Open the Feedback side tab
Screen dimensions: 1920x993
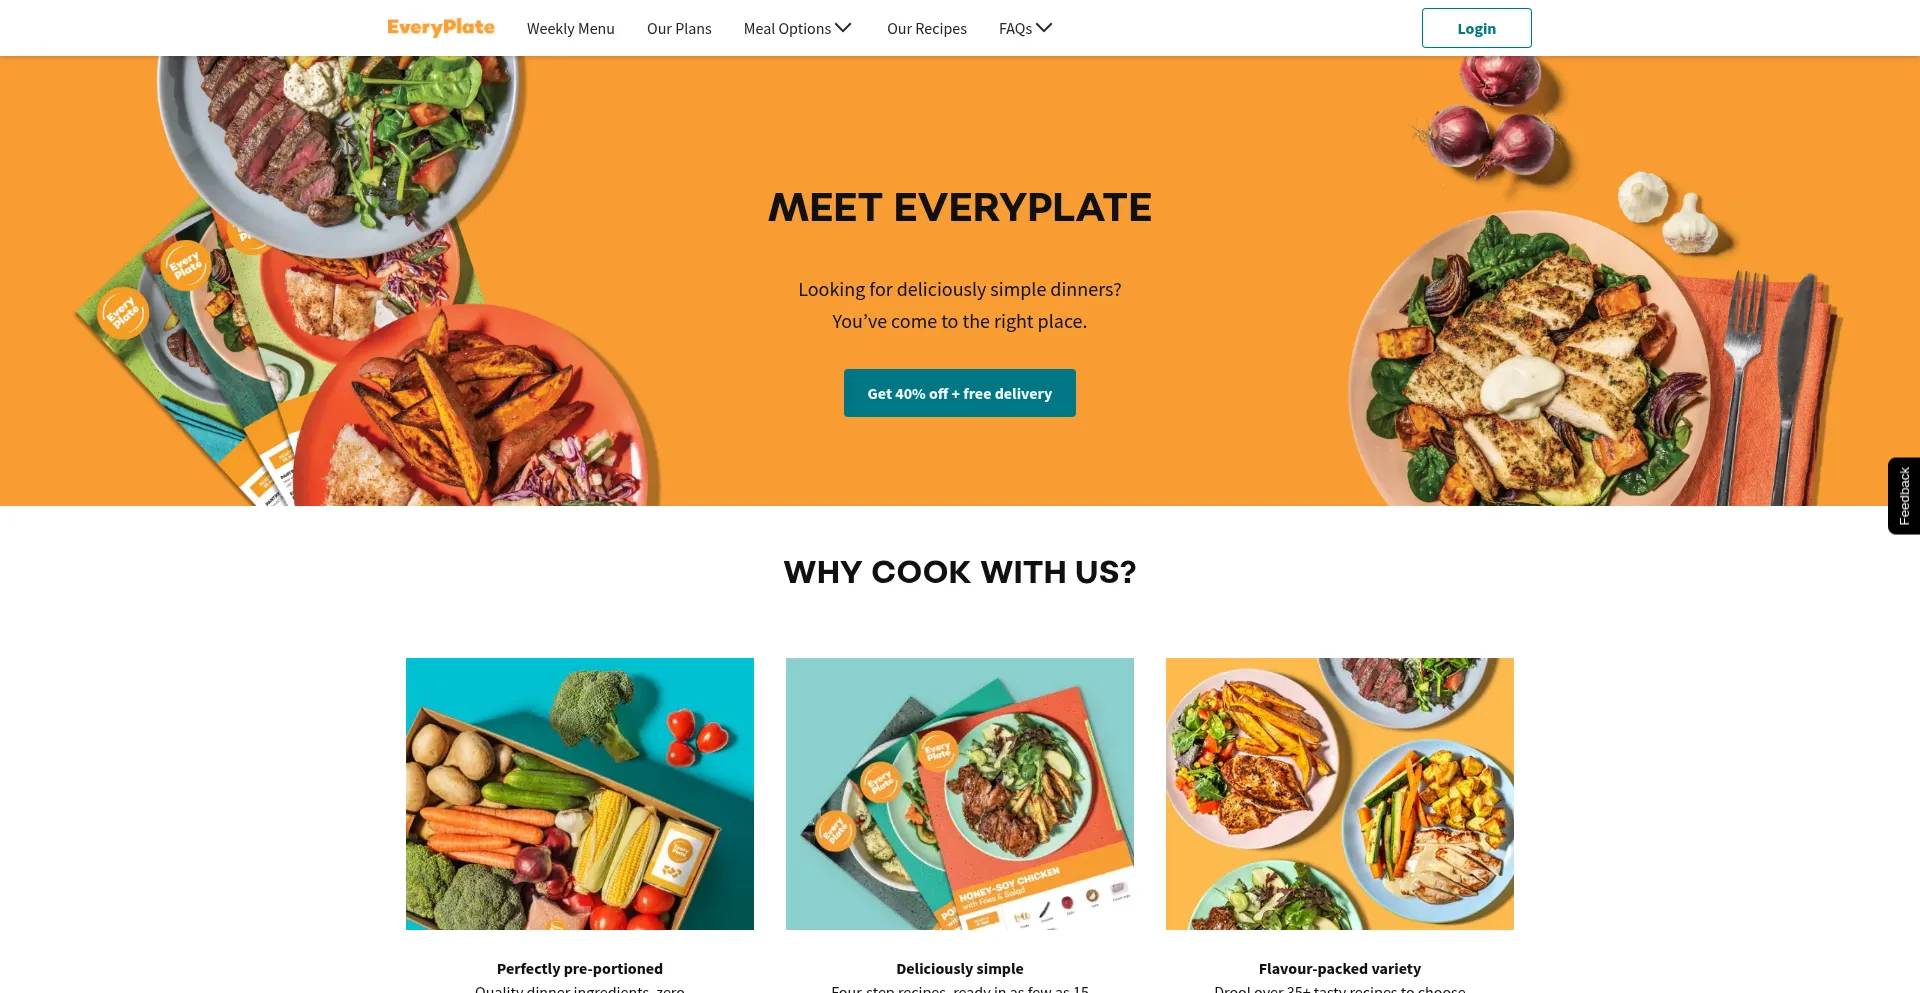(x=1904, y=496)
